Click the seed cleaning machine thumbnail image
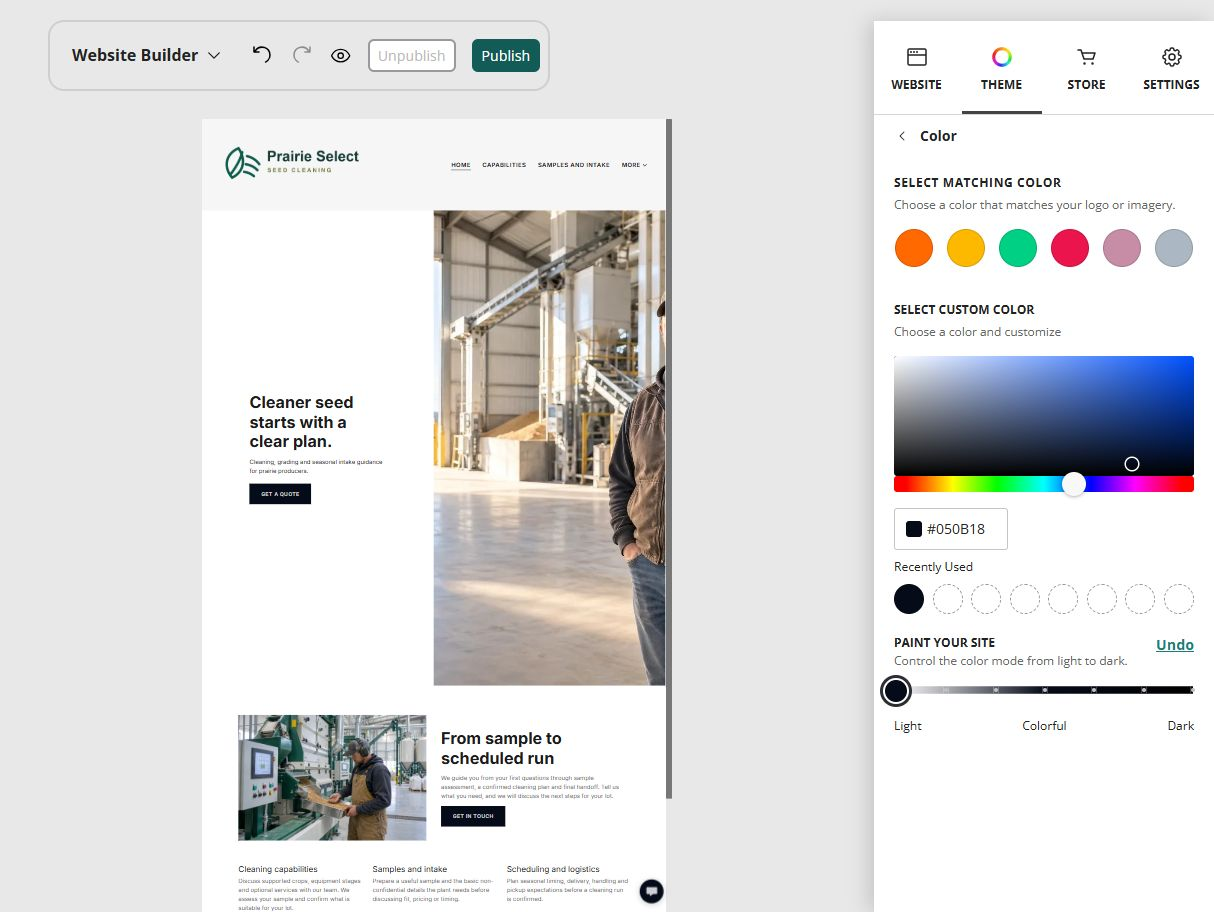The image size is (1214, 912). coord(332,778)
